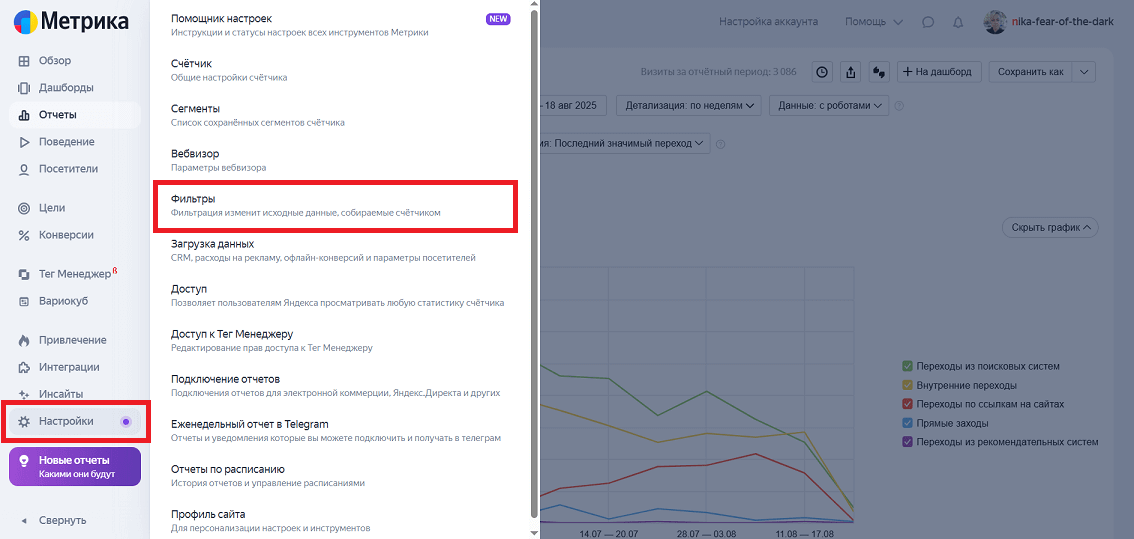The image size is (1134, 539).
Task: Select Фильтры in the settings menu
Action: (335, 206)
